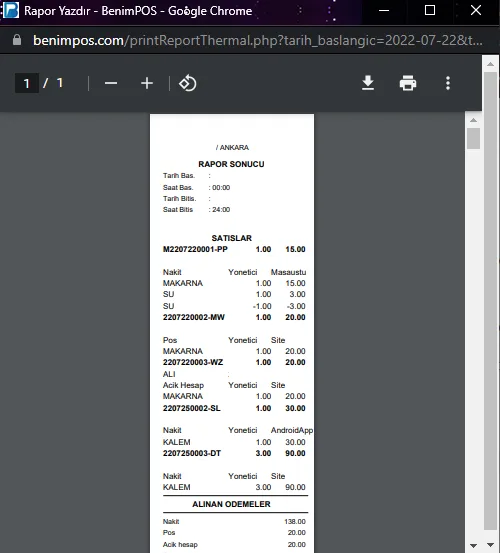
Task: Click the benimpos.com address bar URL
Action: point(257,41)
